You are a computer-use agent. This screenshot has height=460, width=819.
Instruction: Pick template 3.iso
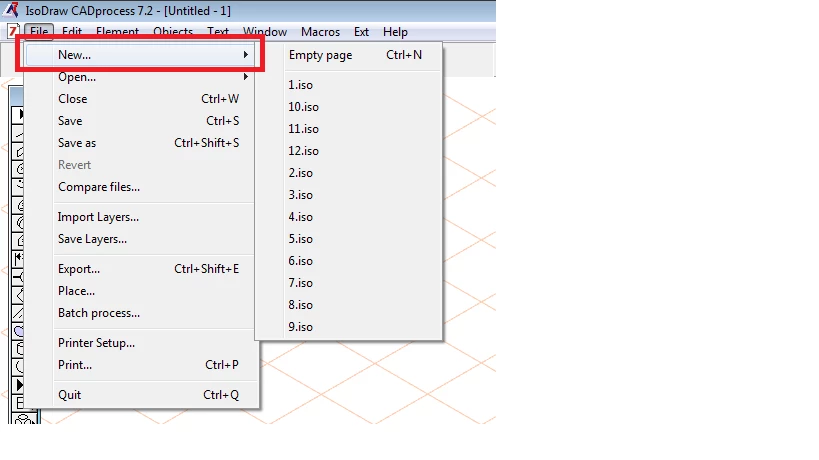click(x=349, y=194)
